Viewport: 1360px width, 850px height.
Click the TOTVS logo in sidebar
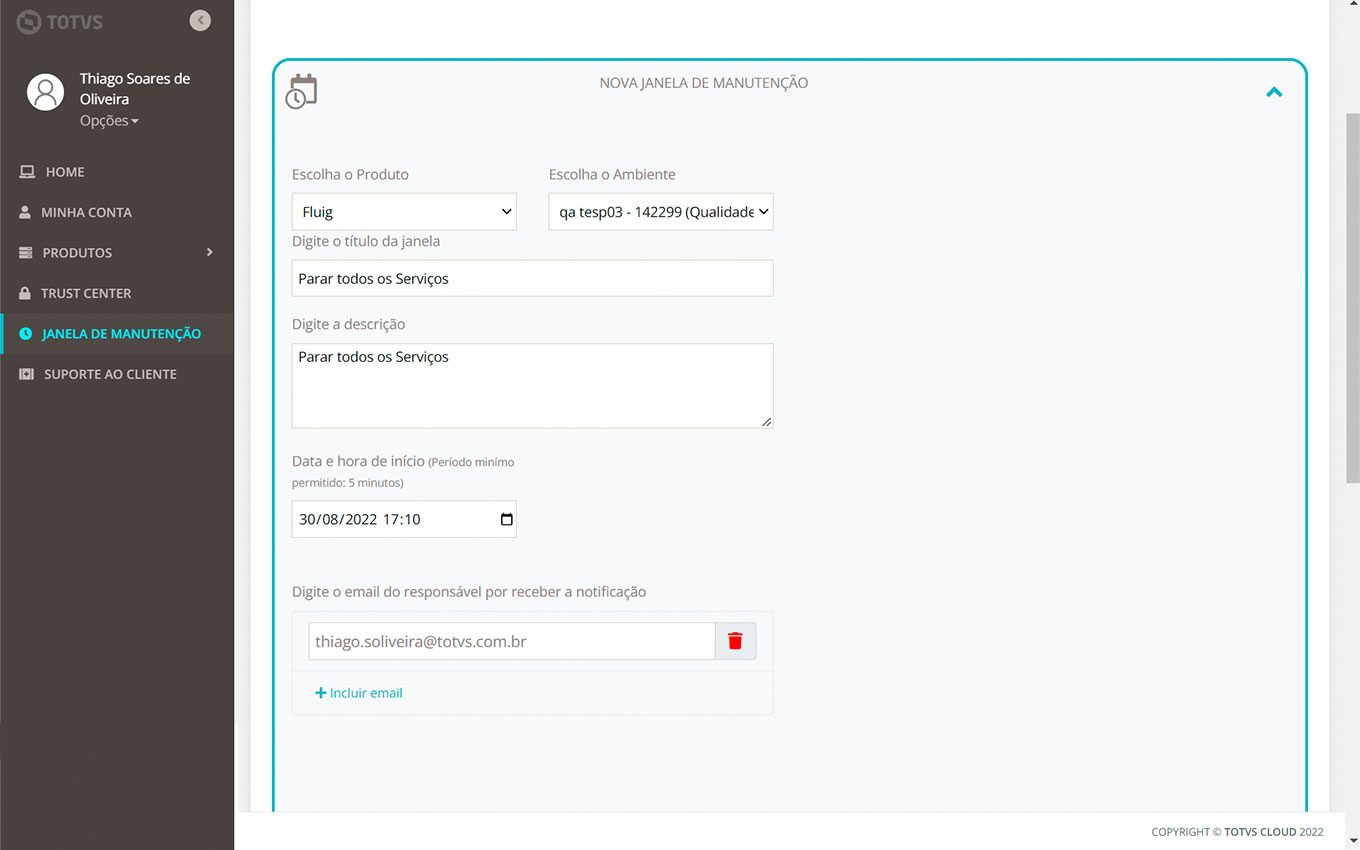click(60, 21)
